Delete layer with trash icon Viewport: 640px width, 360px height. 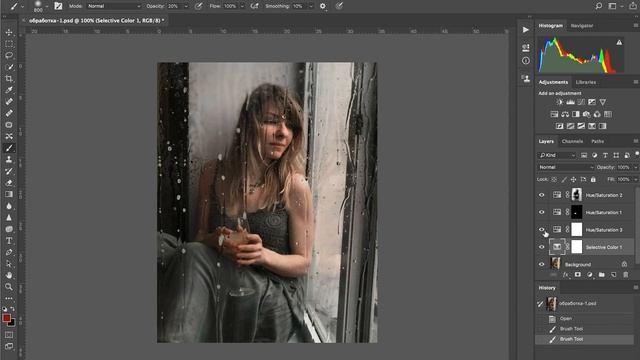[x=626, y=275]
